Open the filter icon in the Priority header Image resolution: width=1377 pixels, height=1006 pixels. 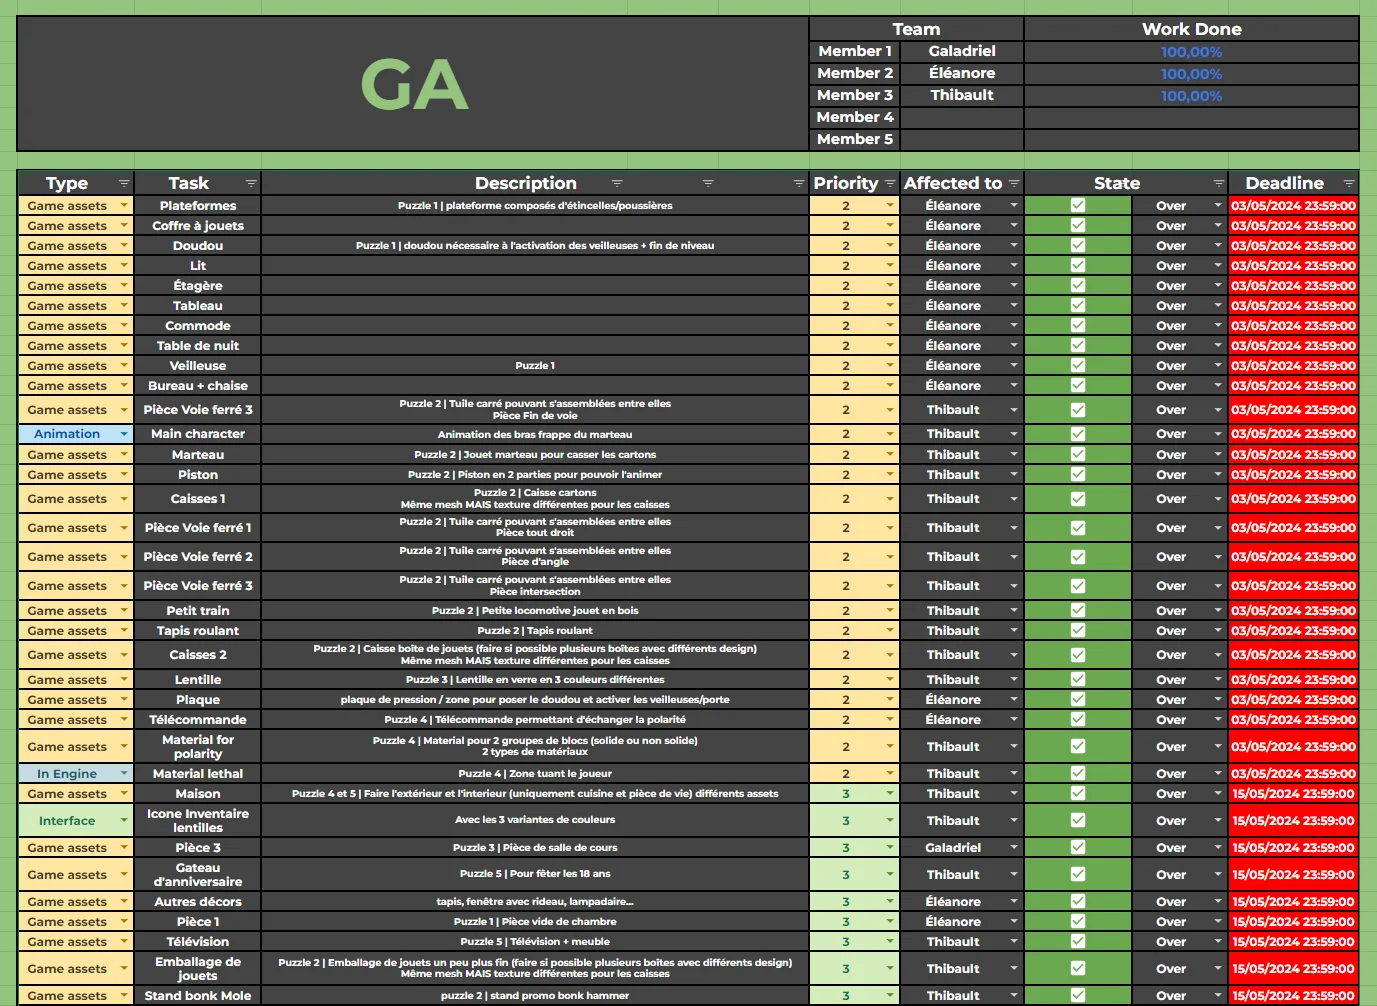pos(889,183)
